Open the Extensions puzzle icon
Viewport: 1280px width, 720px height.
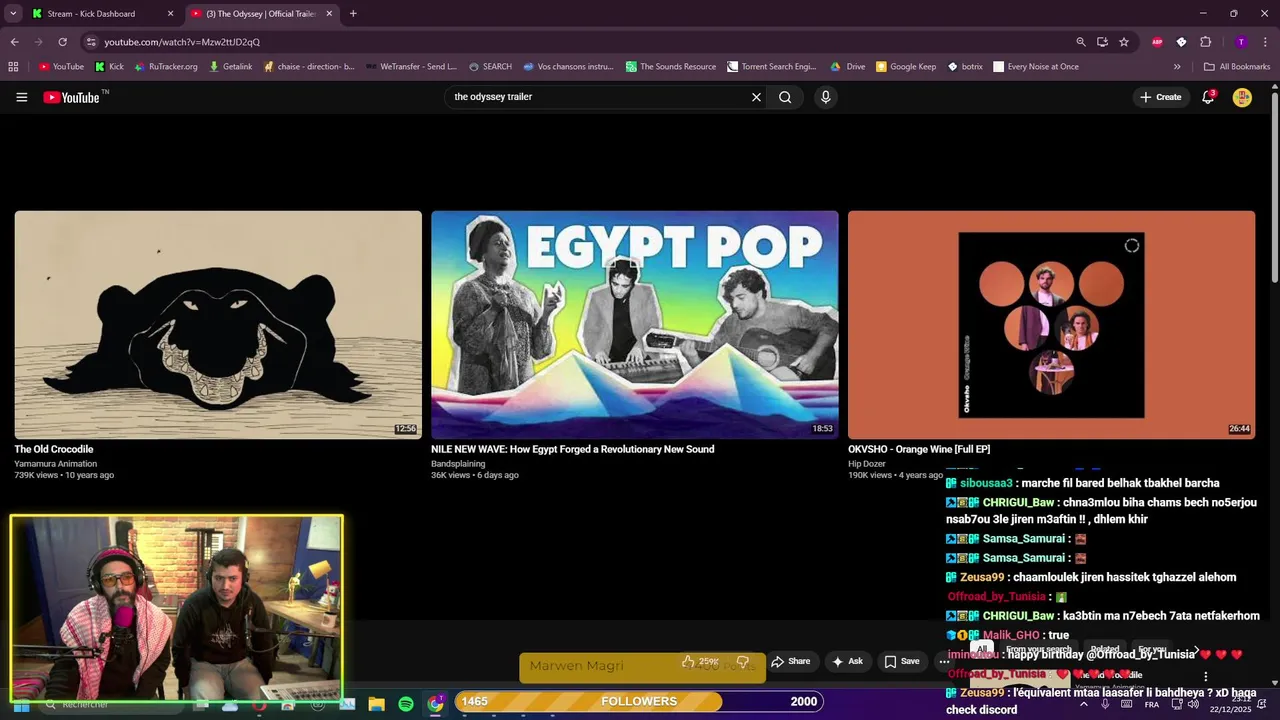click(1205, 42)
